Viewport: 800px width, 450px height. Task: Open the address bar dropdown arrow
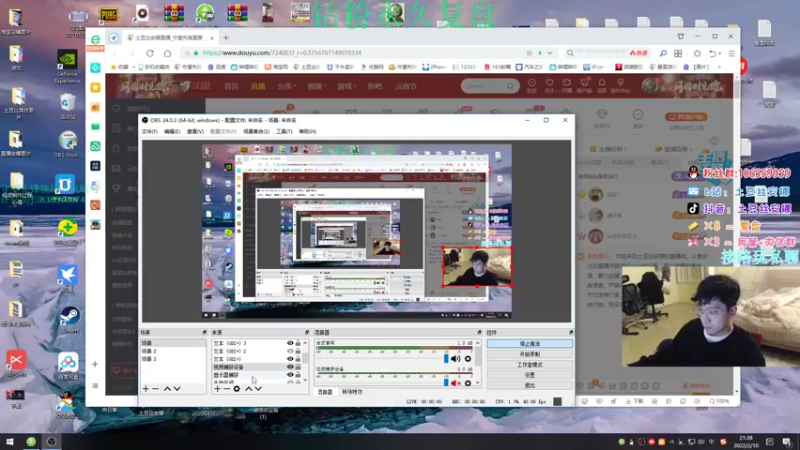tap(550, 53)
